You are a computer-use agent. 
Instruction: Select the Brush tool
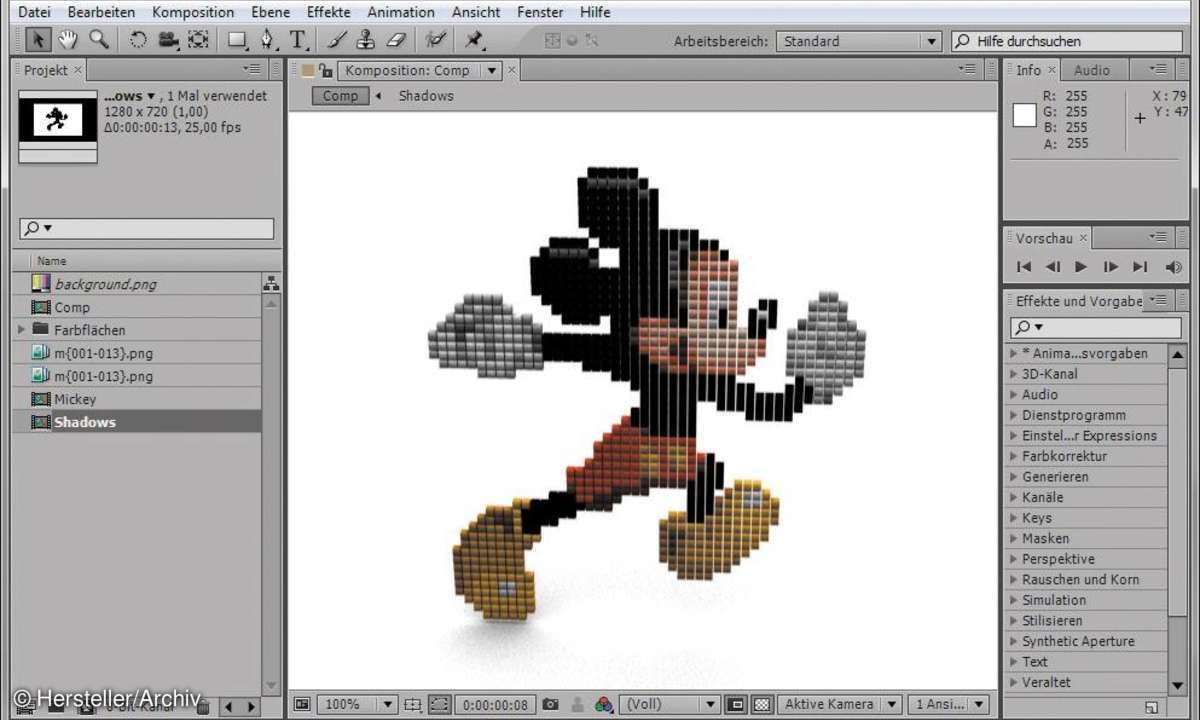click(x=337, y=40)
